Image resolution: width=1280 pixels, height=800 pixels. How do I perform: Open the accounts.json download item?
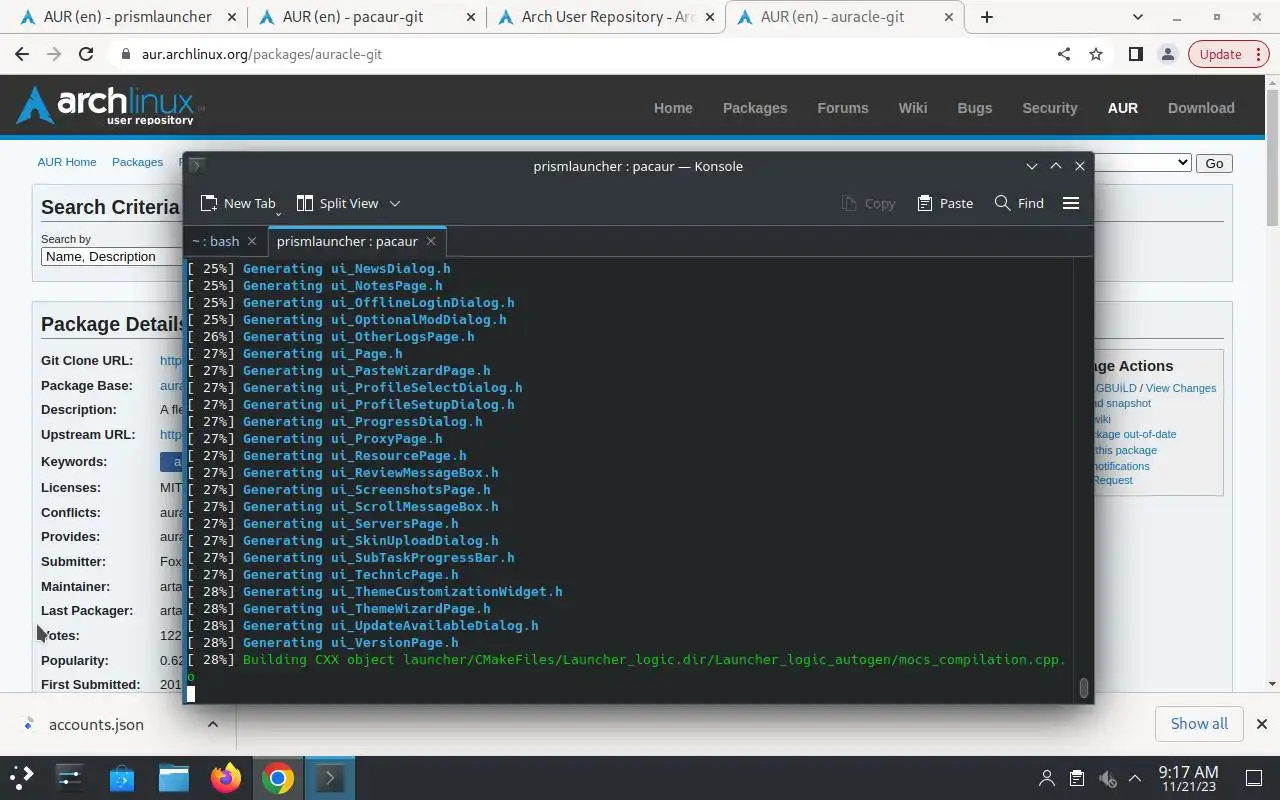[96, 724]
